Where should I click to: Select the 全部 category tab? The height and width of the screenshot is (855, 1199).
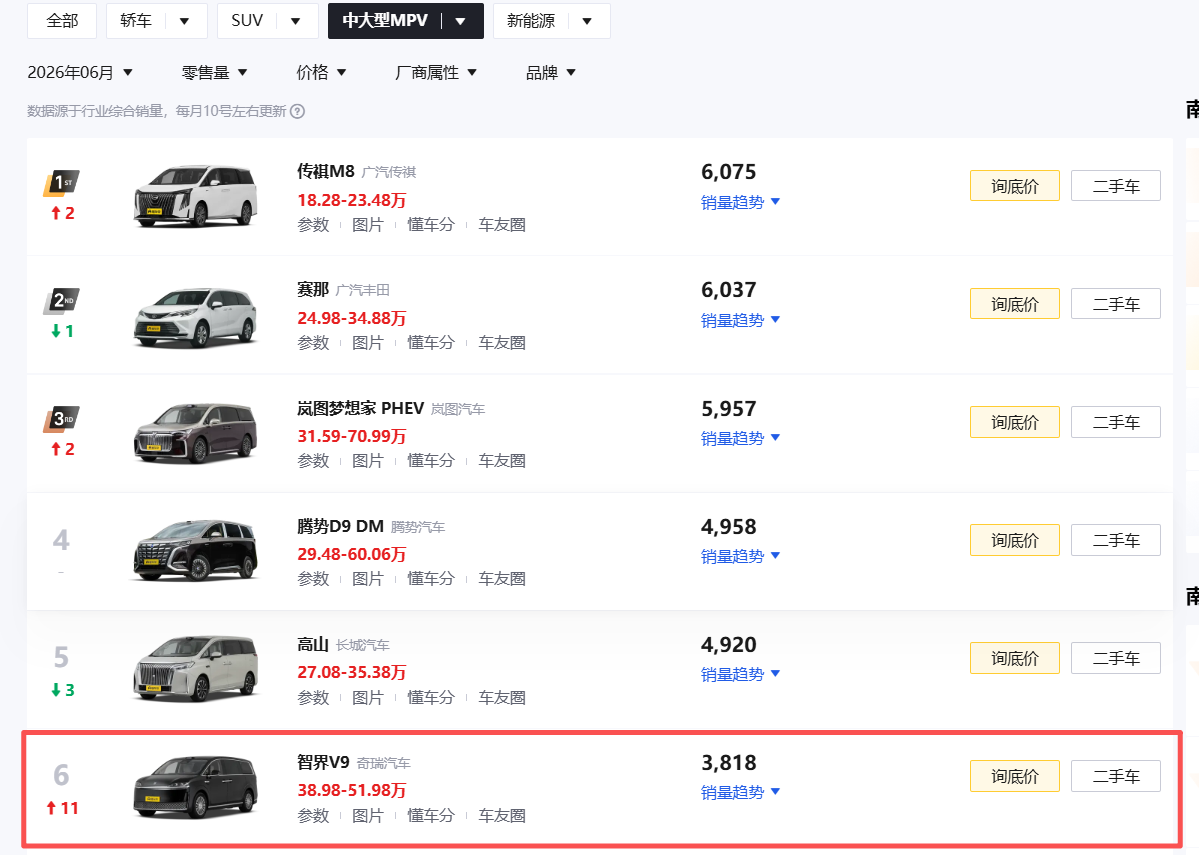tap(62, 21)
